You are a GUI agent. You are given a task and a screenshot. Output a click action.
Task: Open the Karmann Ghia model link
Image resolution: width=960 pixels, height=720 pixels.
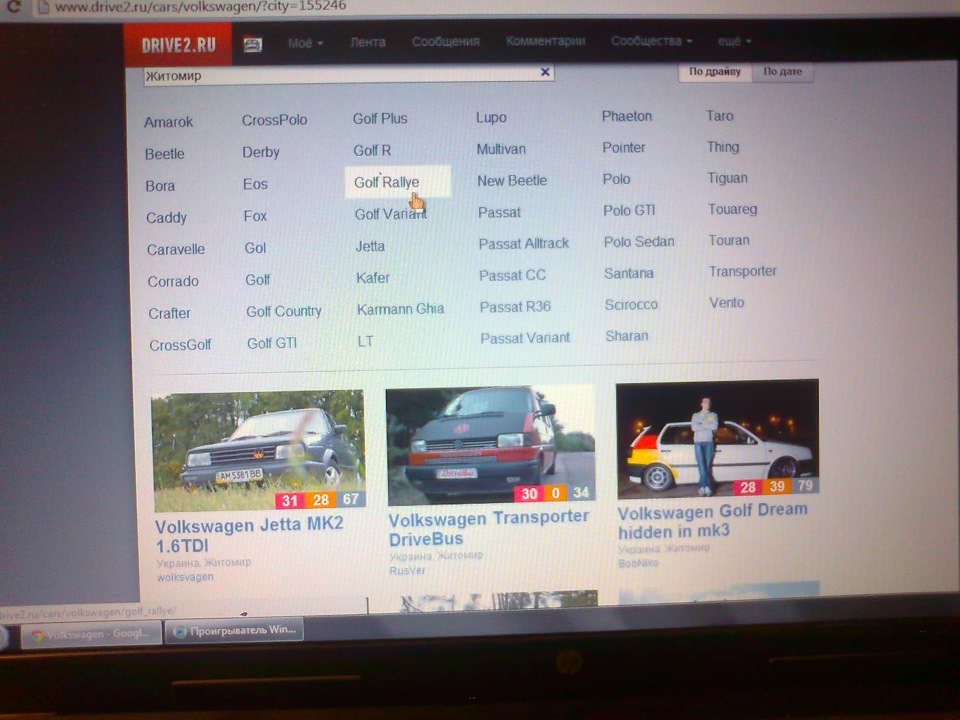coord(400,309)
